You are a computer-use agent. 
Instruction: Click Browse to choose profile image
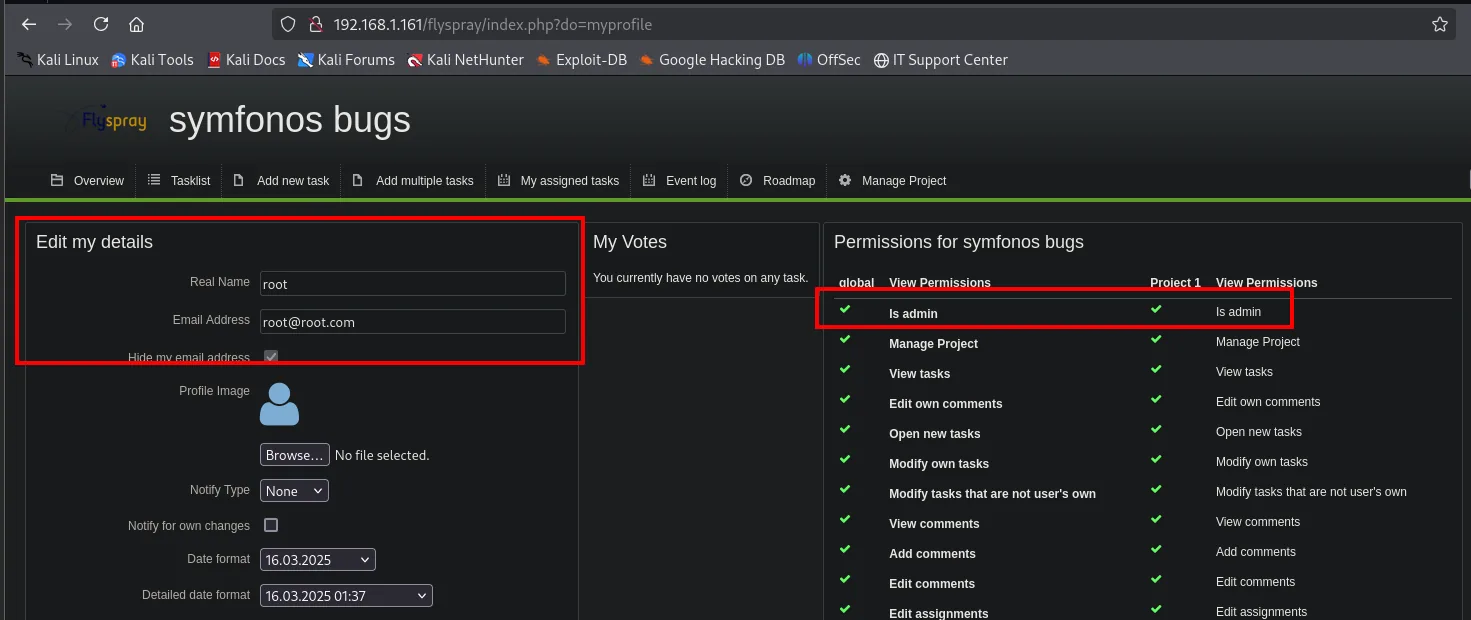coord(295,455)
